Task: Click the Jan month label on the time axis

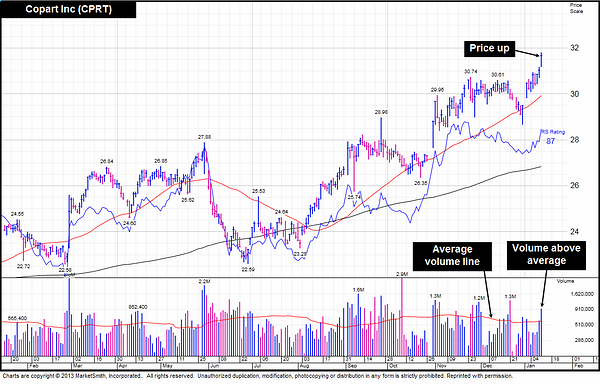Action: [x=530, y=366]
